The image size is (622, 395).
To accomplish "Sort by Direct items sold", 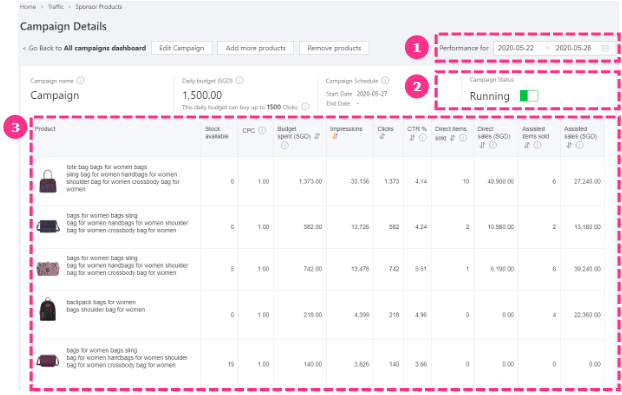I will (452, 138).
